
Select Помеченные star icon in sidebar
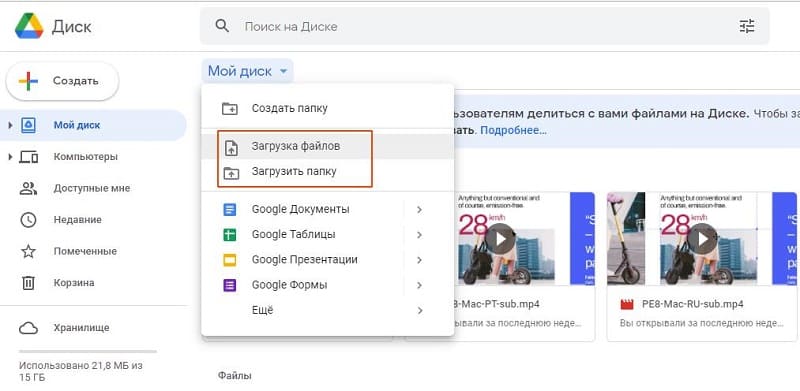click(x=28, y=251)
